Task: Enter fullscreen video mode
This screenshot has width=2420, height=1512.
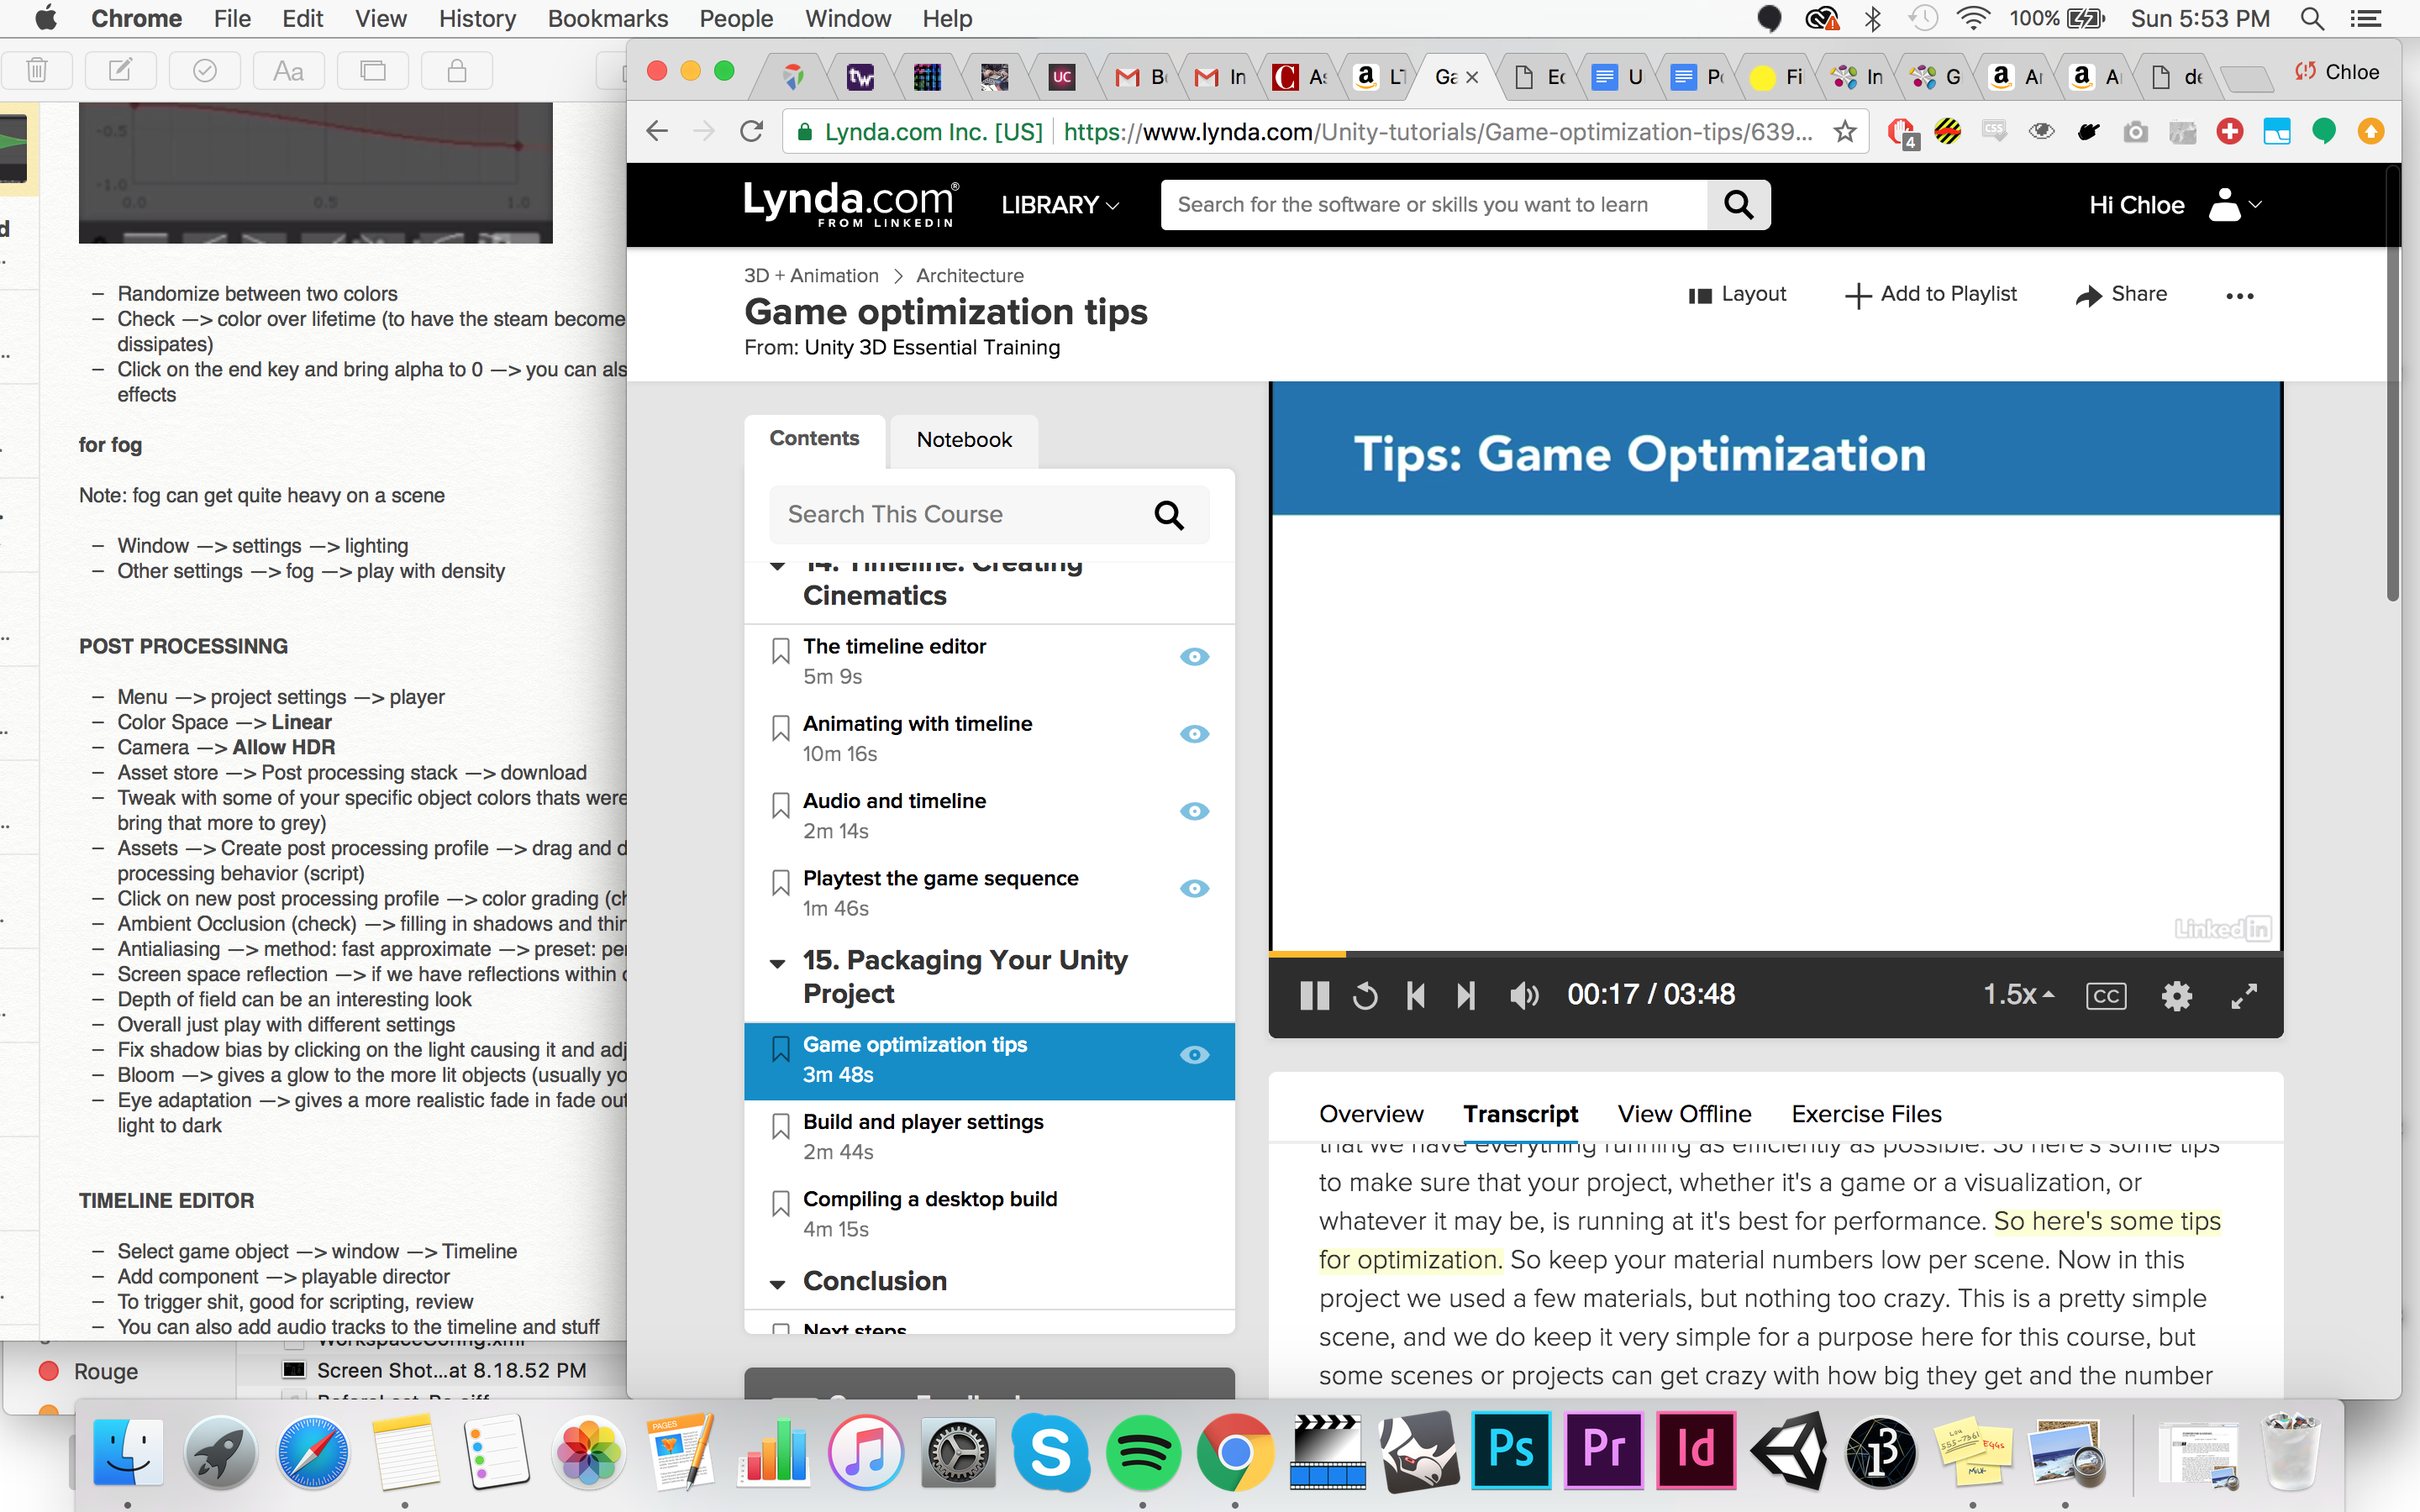Action: (x=2244, y=996)
